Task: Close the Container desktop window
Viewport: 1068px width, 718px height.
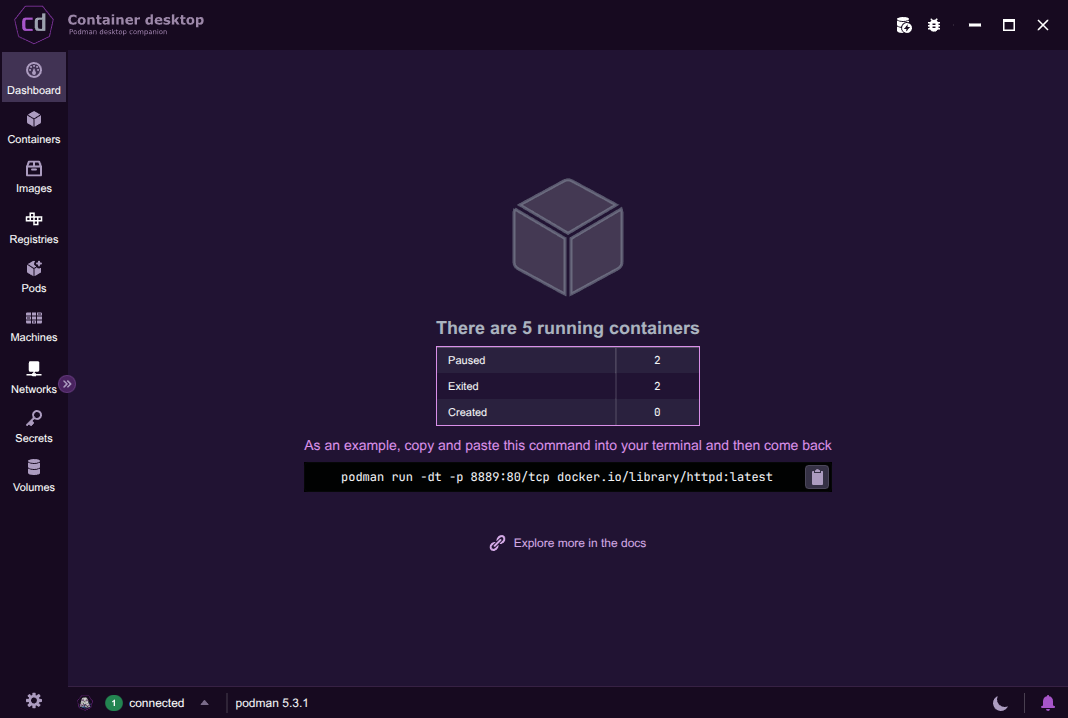Action: pyautogui.click(x=1043, y=25)
